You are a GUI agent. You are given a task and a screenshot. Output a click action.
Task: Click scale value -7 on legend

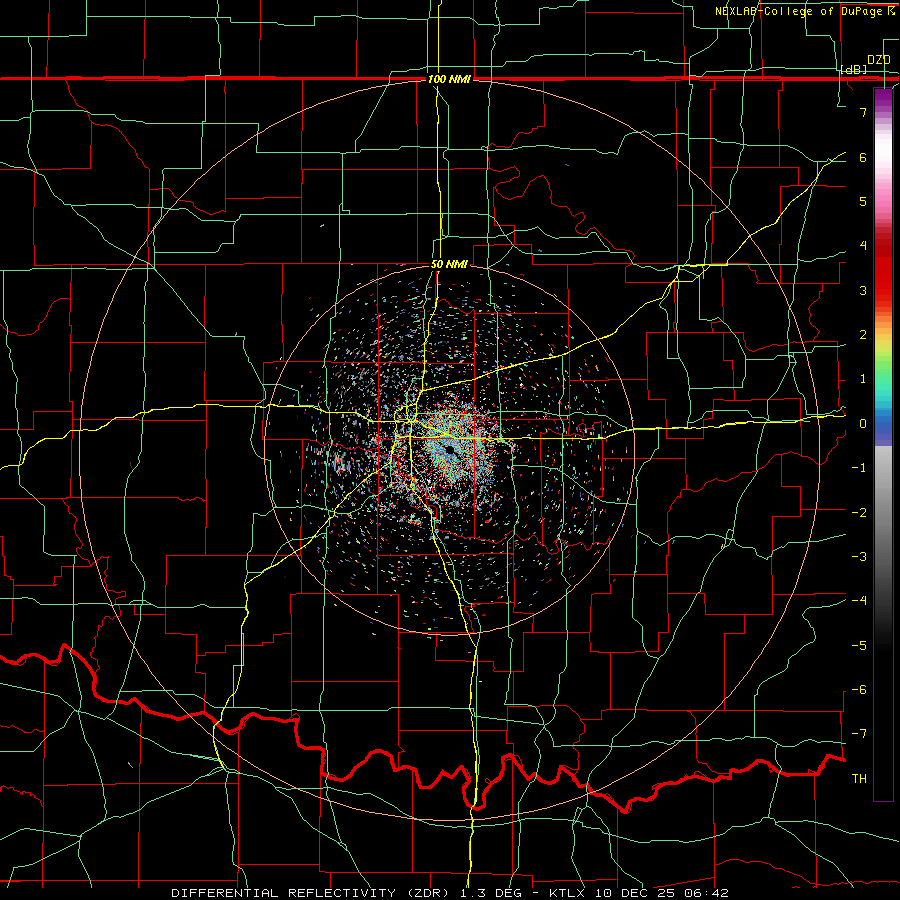pos(859,734)
